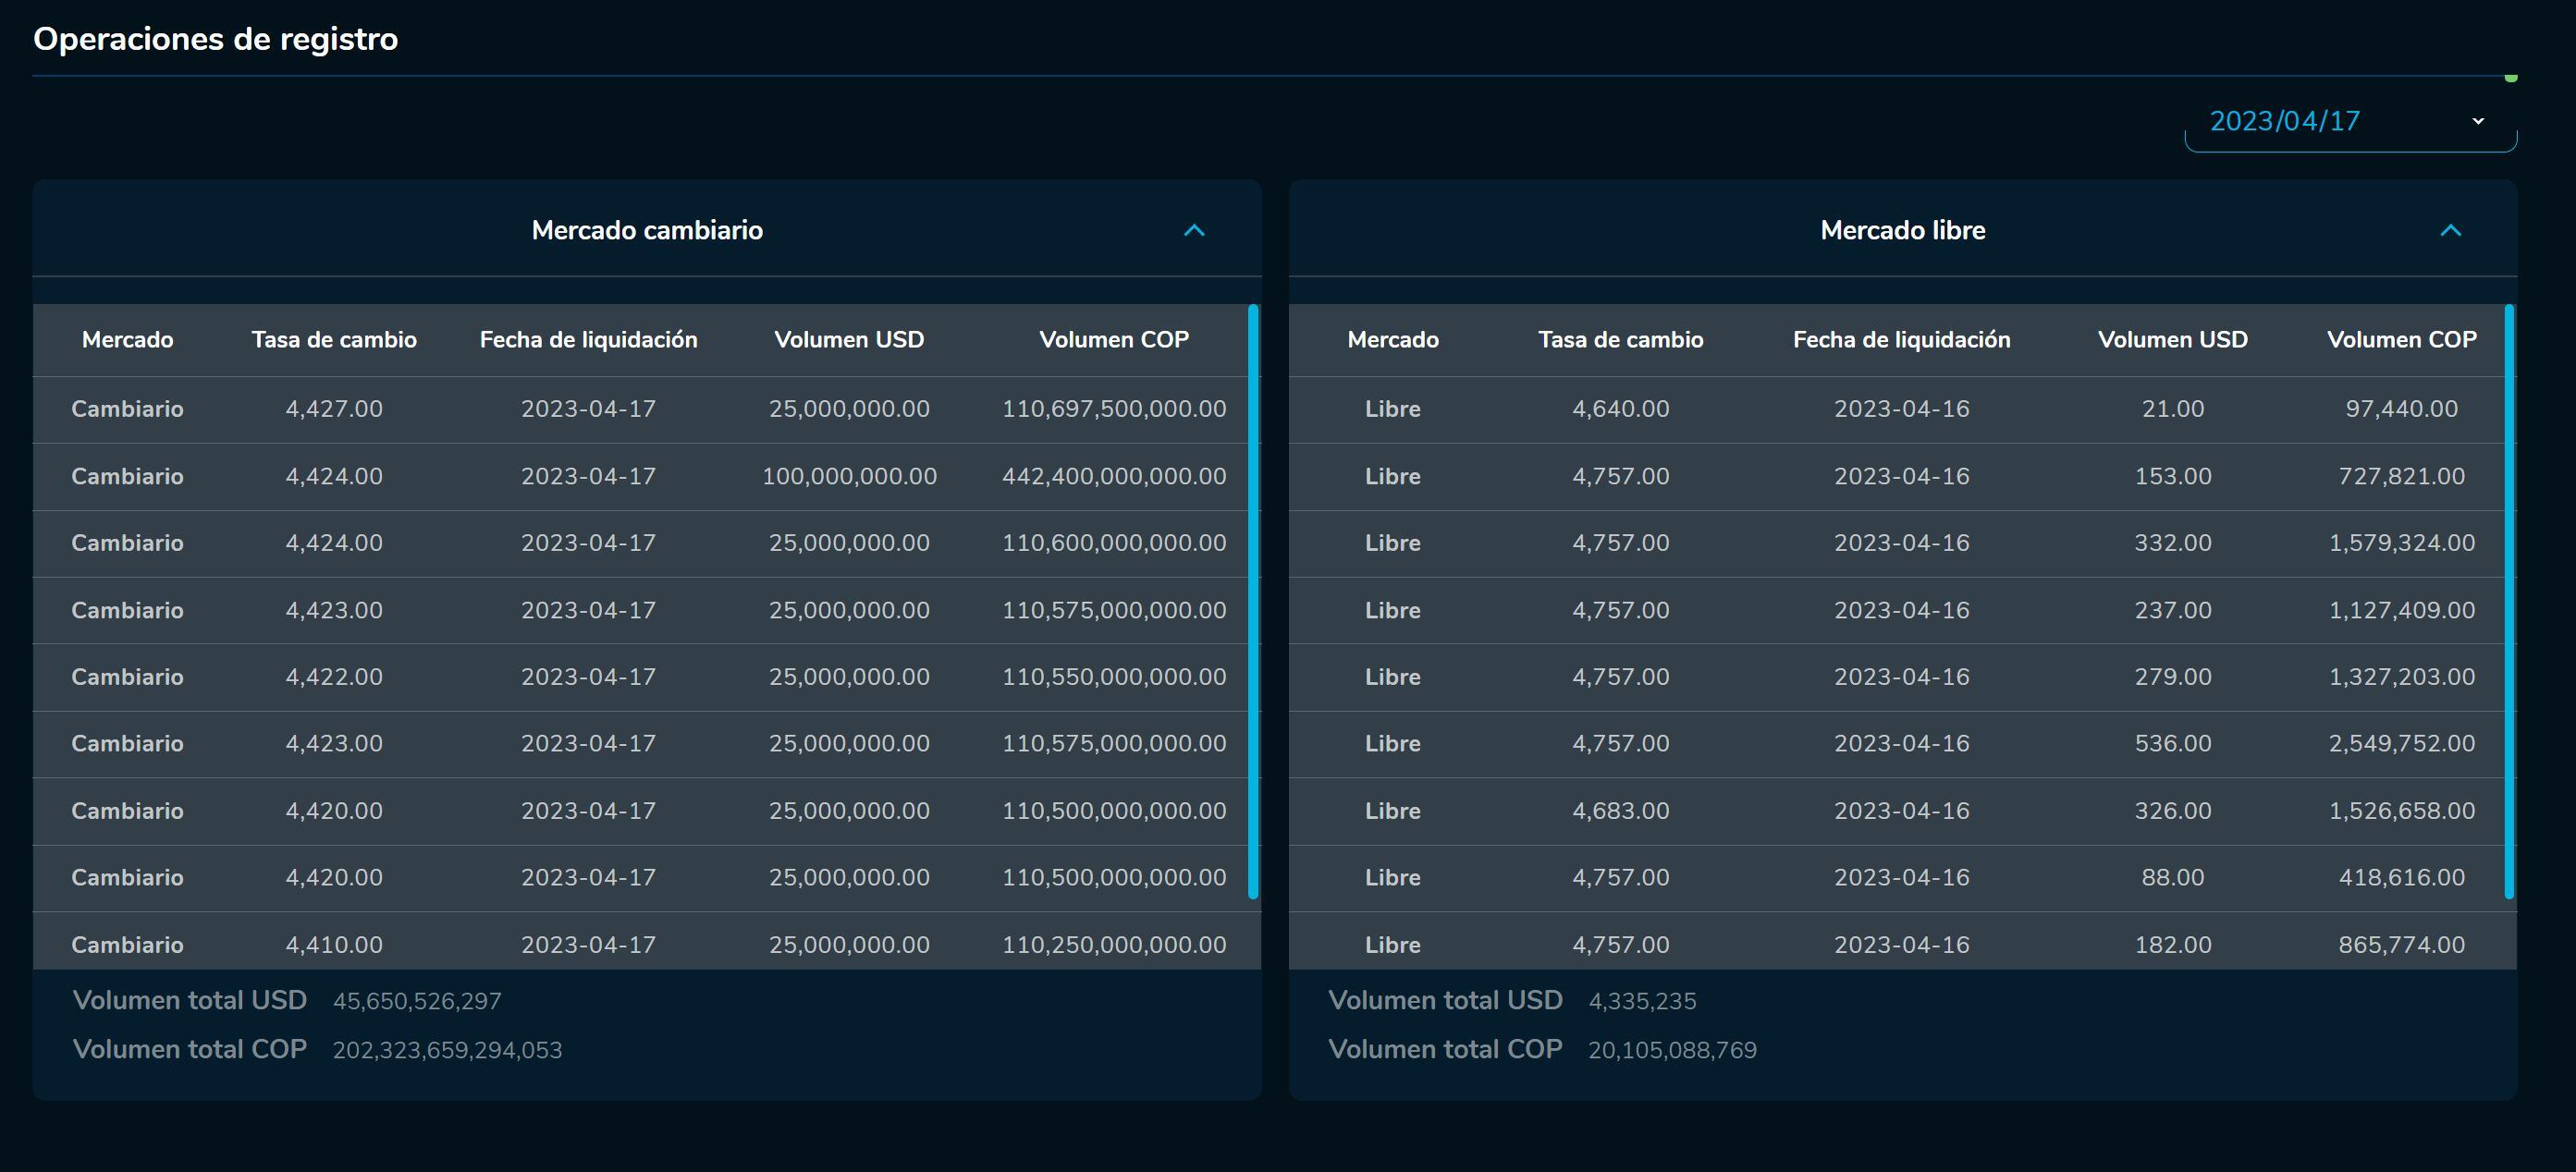Click the Mercado libre table scrollbar
2576x1172 pixels.
[x=2508, y=600]
